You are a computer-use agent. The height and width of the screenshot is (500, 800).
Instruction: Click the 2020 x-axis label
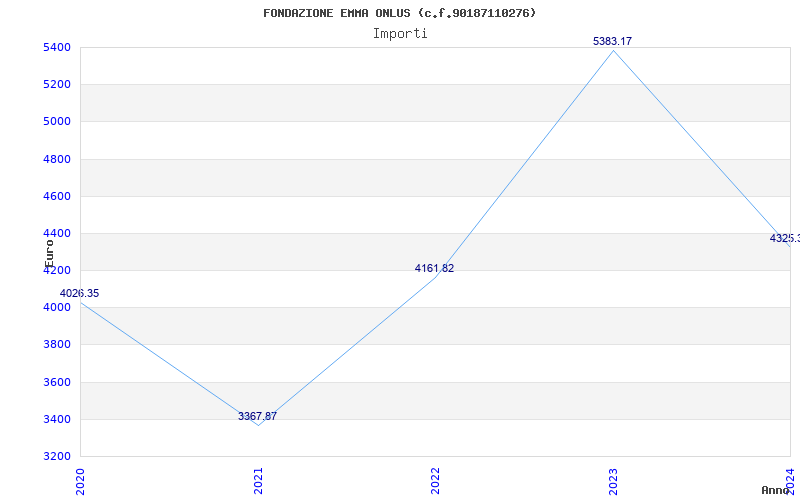tap(80, 481)
